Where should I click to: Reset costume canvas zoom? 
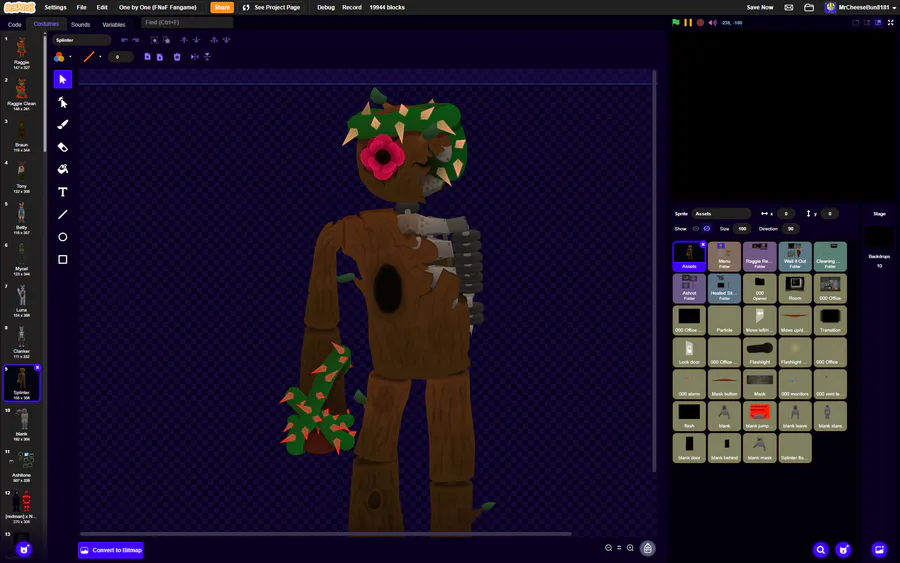coord(619,548)
